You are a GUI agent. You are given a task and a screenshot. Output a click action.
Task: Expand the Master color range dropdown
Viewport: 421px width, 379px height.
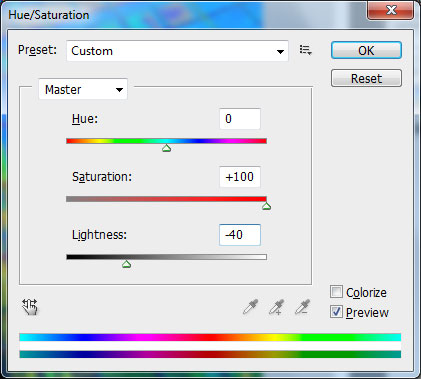click(x=83, y=89)
